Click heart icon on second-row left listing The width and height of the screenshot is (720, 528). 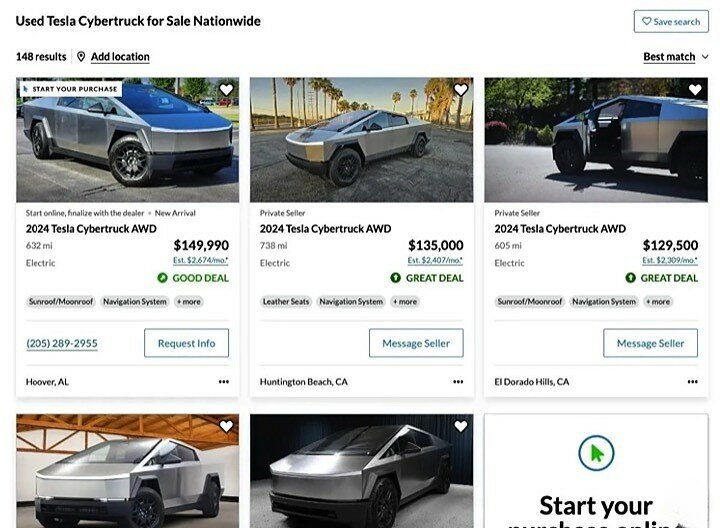[x=226, y=427]
